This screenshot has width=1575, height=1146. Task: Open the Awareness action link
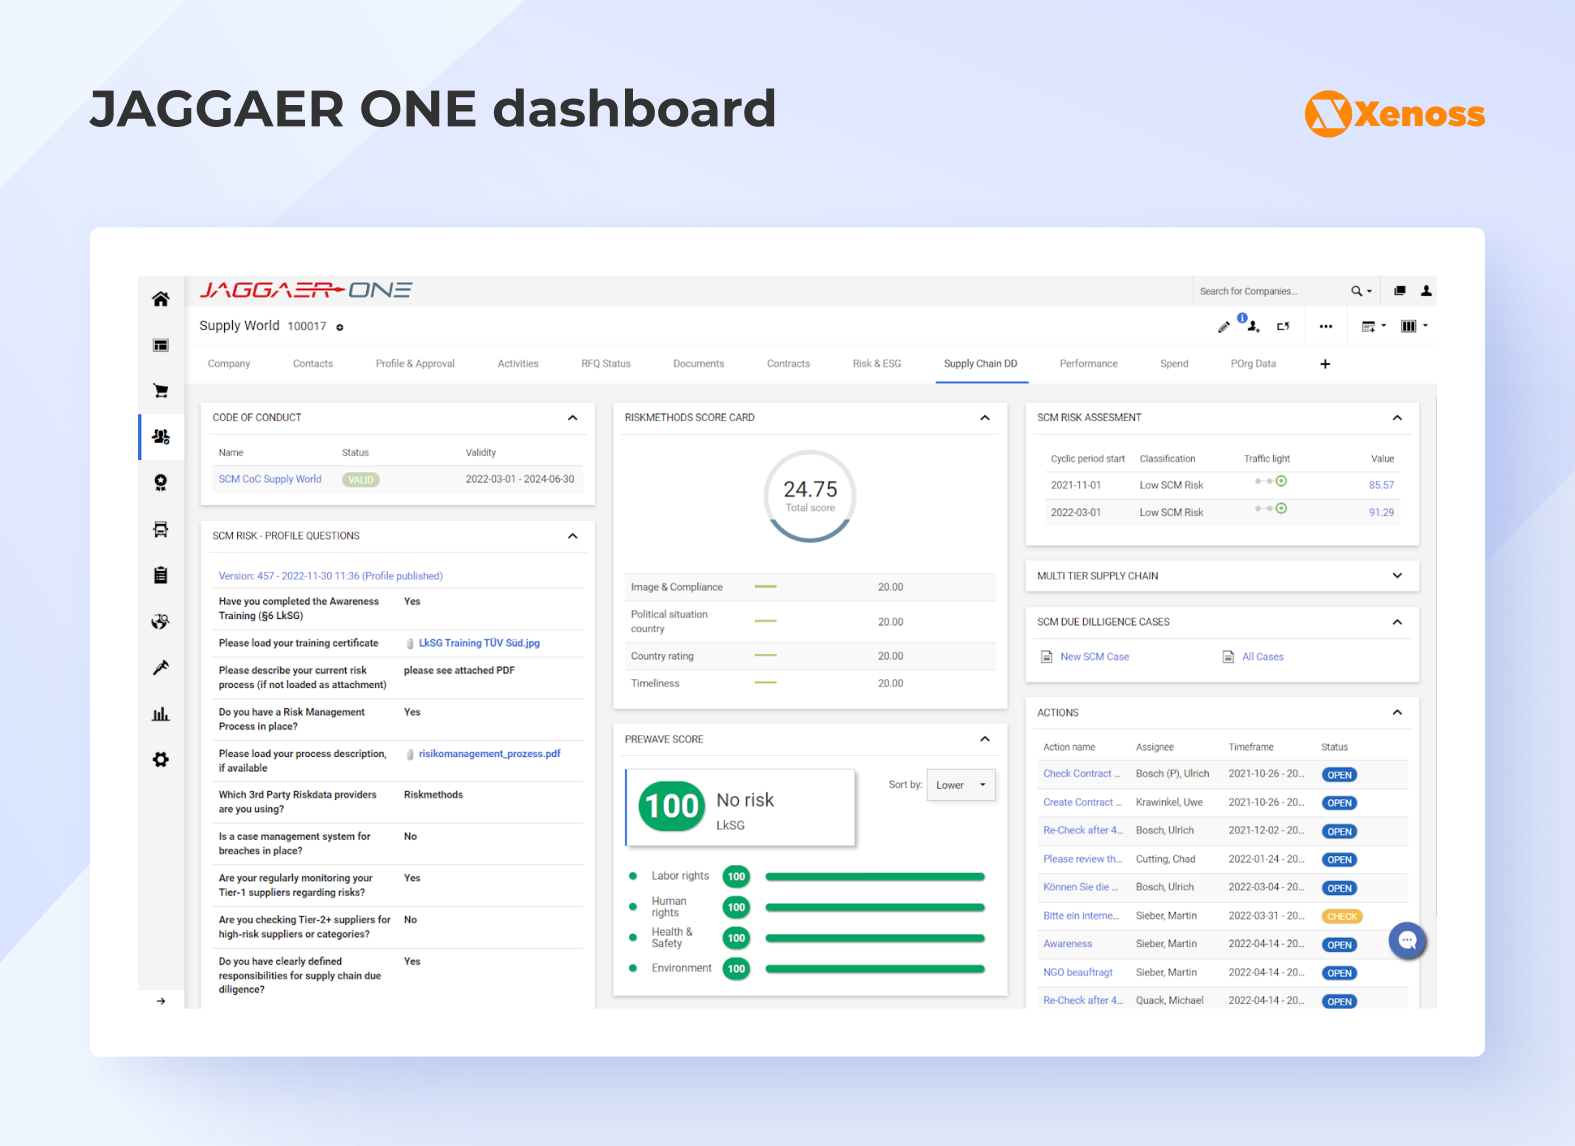click(x=1068, y=944)
